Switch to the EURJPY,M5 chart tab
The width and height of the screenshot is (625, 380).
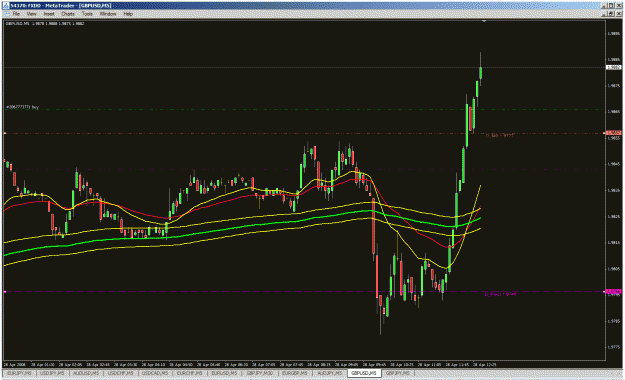pos(19,373)
